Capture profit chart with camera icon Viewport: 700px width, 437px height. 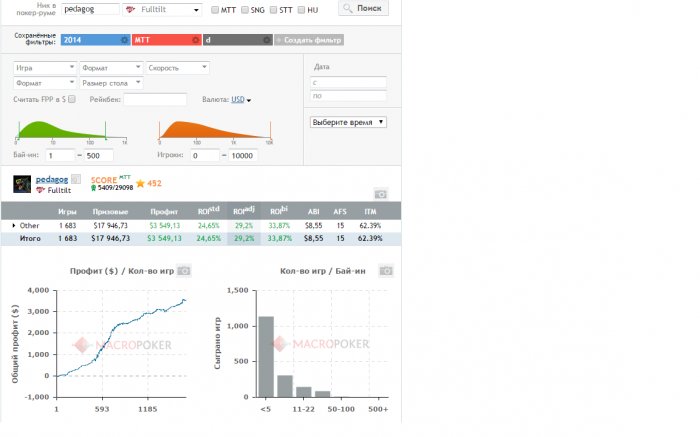[x=184, y=271]
